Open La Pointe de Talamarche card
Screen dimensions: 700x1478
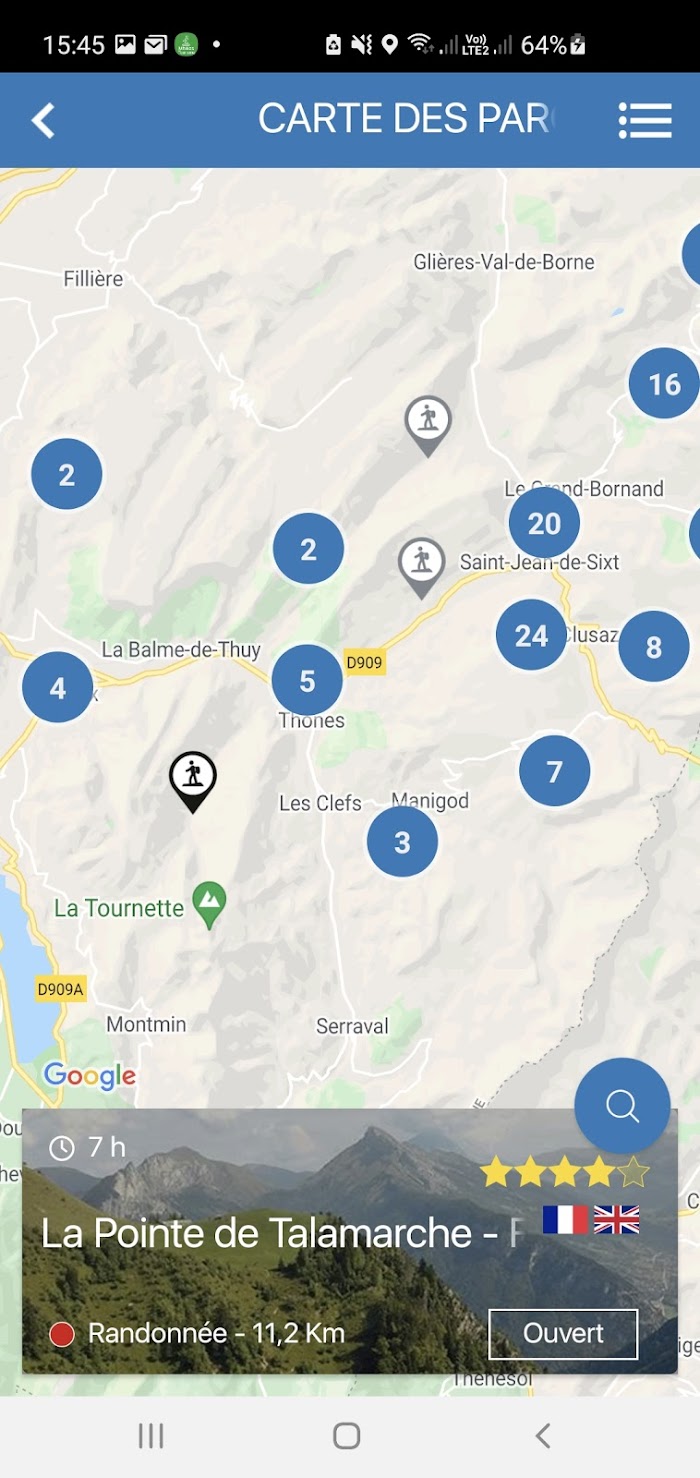[x=350, y=1241]
